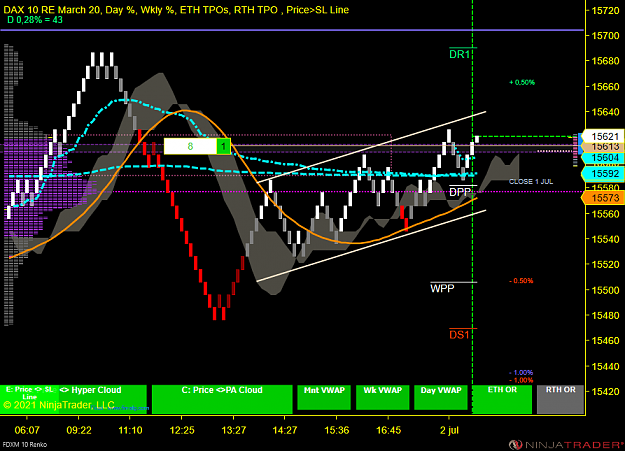Click the blue -1.00% level label
Viewport: 625px width, 451px height.
pos(521,373)
